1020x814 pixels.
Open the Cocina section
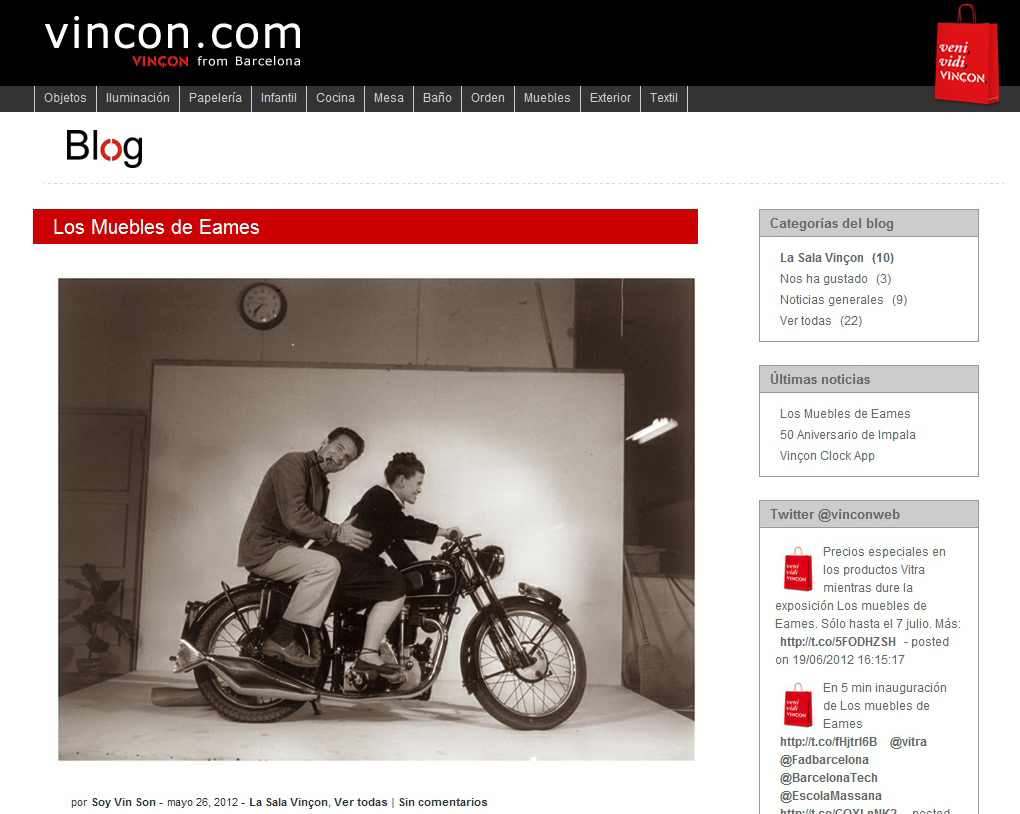point(335,98)
